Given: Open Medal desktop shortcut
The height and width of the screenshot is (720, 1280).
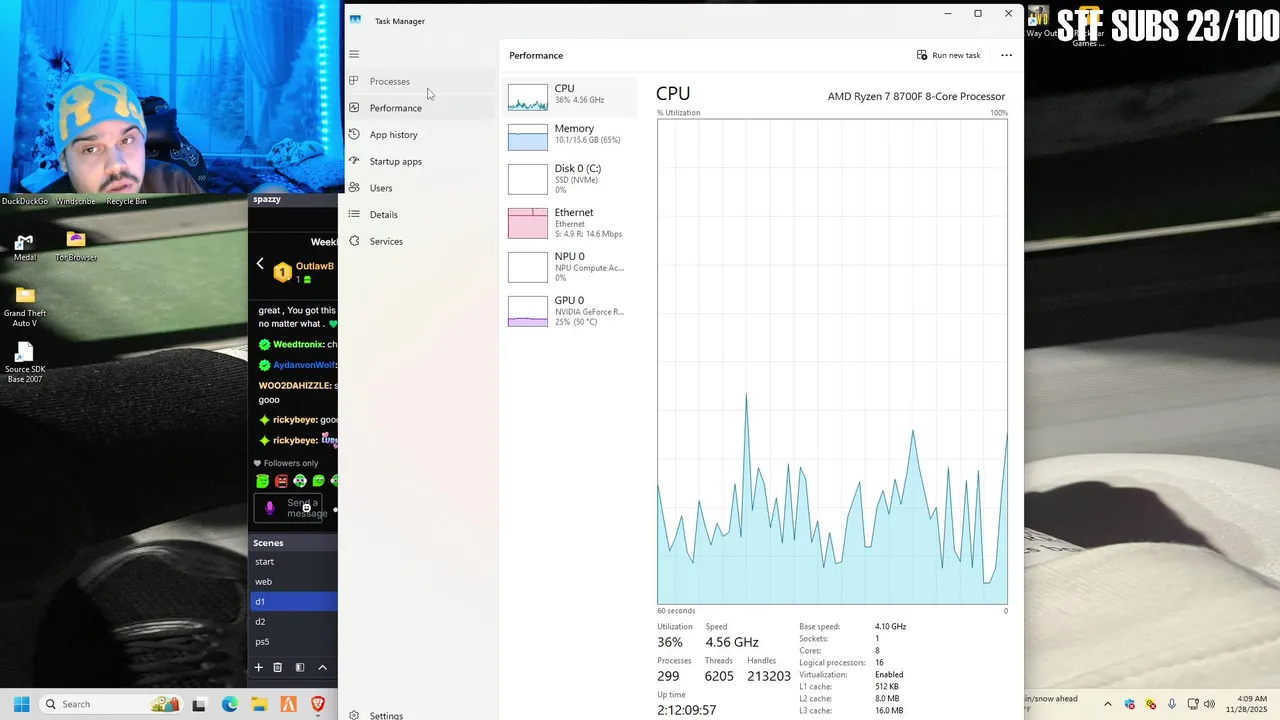Looking at the screenshot, I should pos(25,248).
